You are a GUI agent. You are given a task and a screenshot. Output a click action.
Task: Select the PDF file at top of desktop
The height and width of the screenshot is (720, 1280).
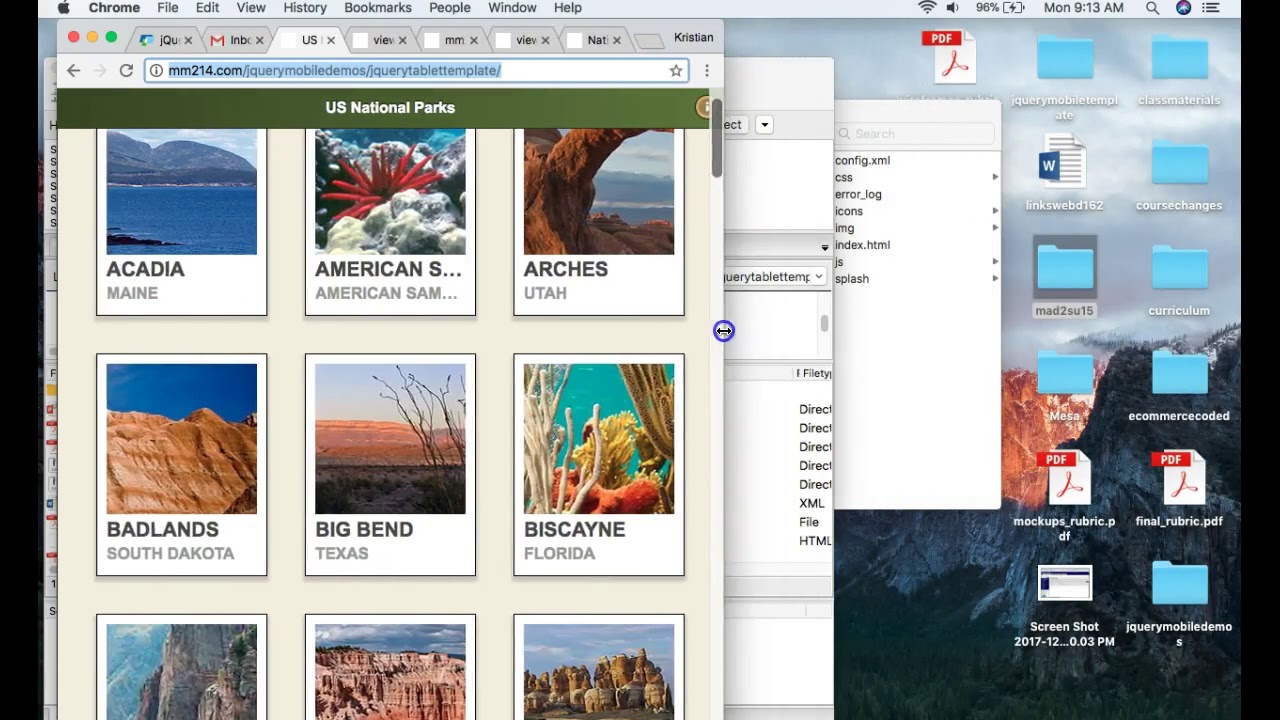pos(949,56)
